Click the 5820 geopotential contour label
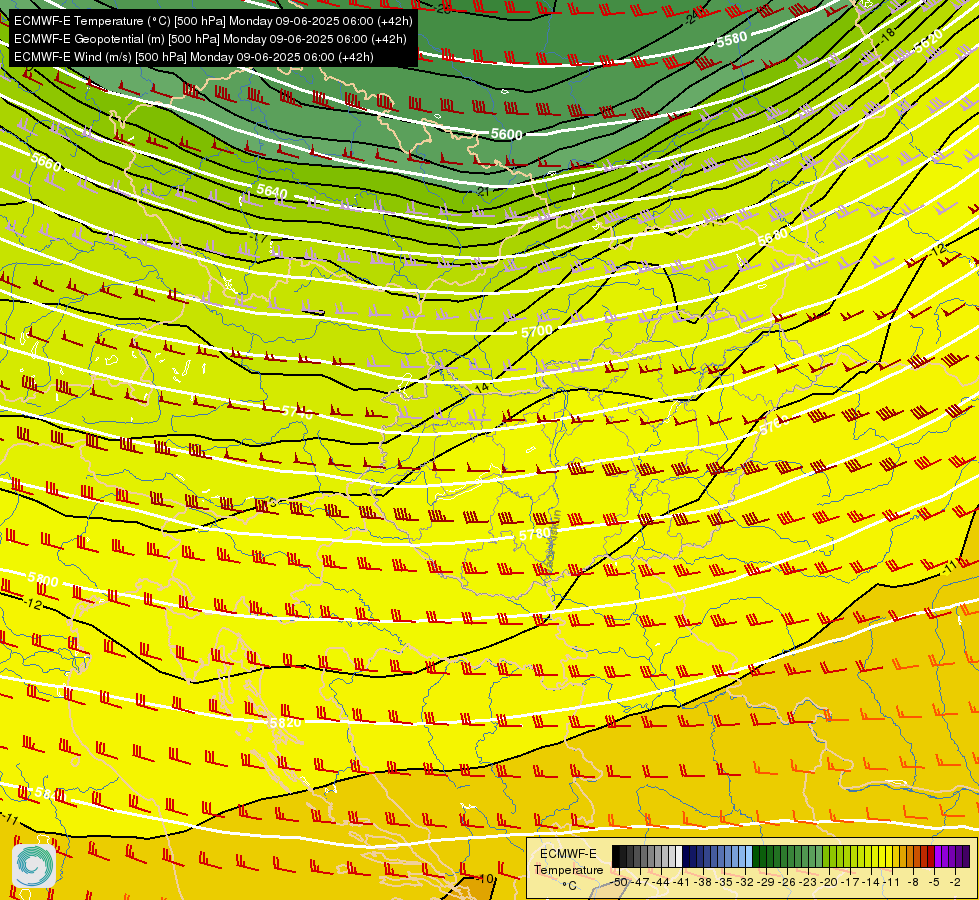 pyautogui.click(x=285, y=723)
